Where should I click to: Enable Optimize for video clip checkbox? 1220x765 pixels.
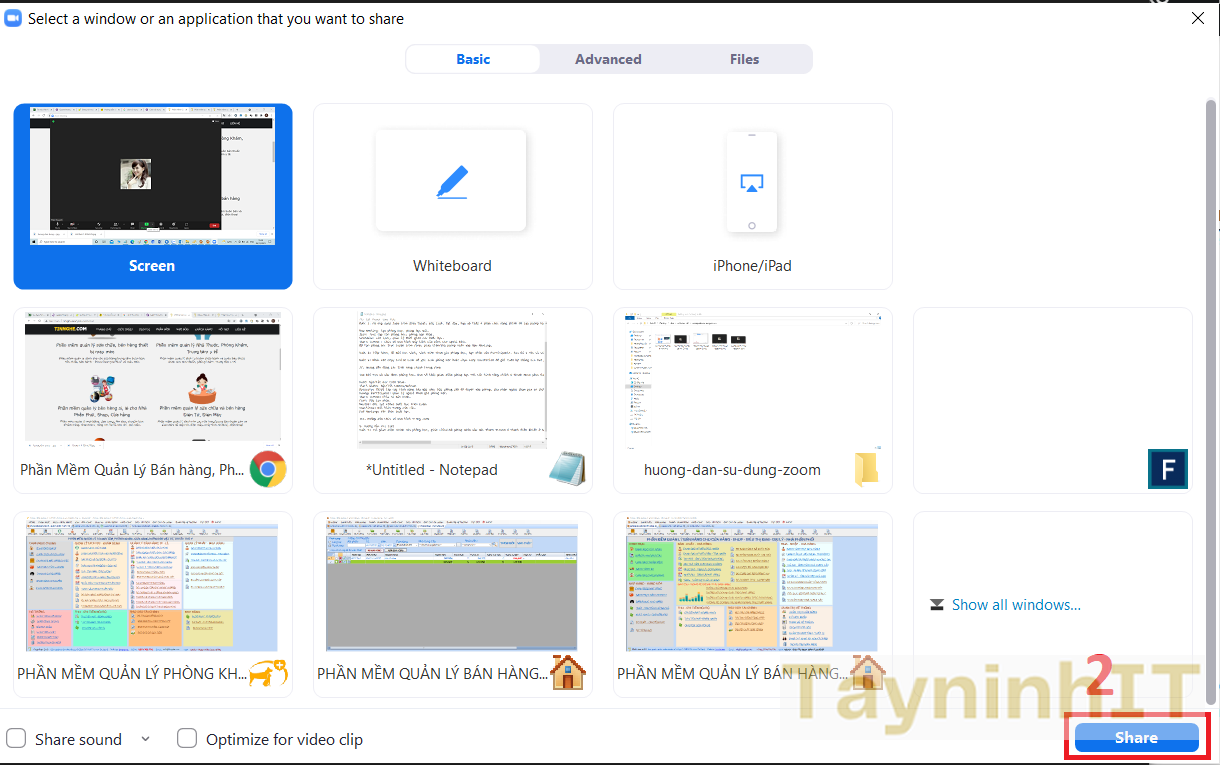coord(187,739)
